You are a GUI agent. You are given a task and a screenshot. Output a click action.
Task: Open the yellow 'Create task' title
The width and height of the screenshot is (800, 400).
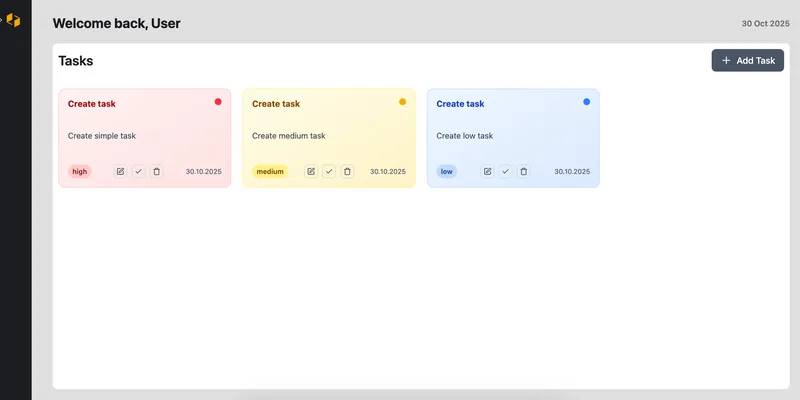pos(276,104)
